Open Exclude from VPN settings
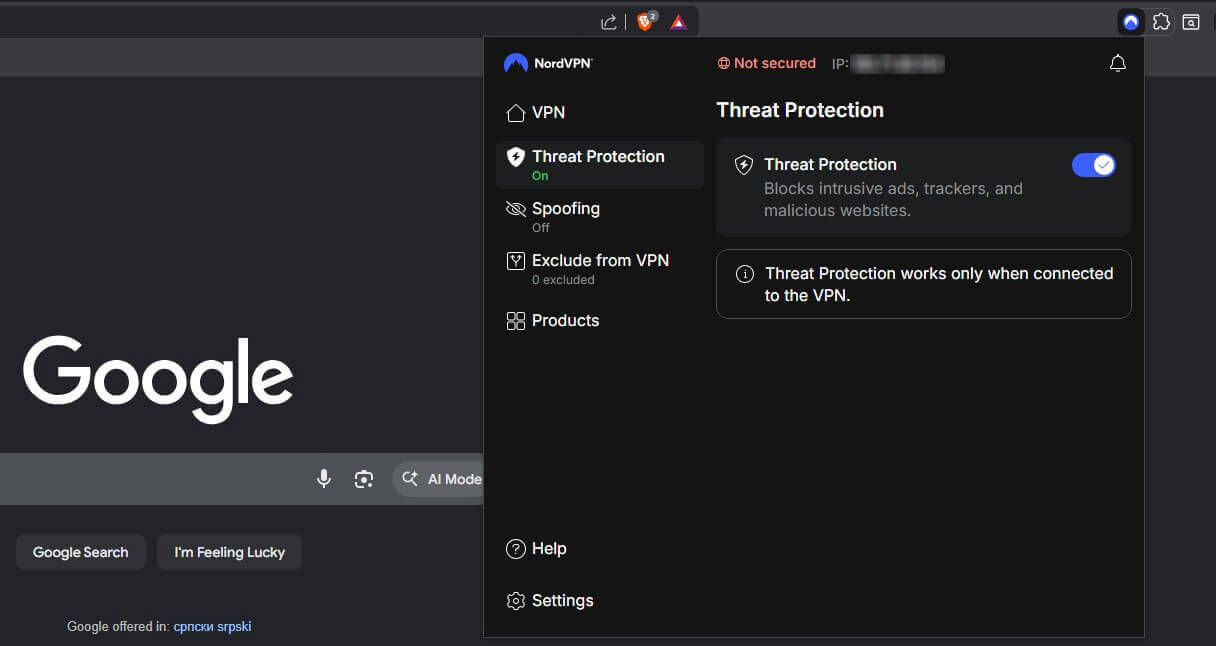 pyautogui.click(x=600, y=268)
